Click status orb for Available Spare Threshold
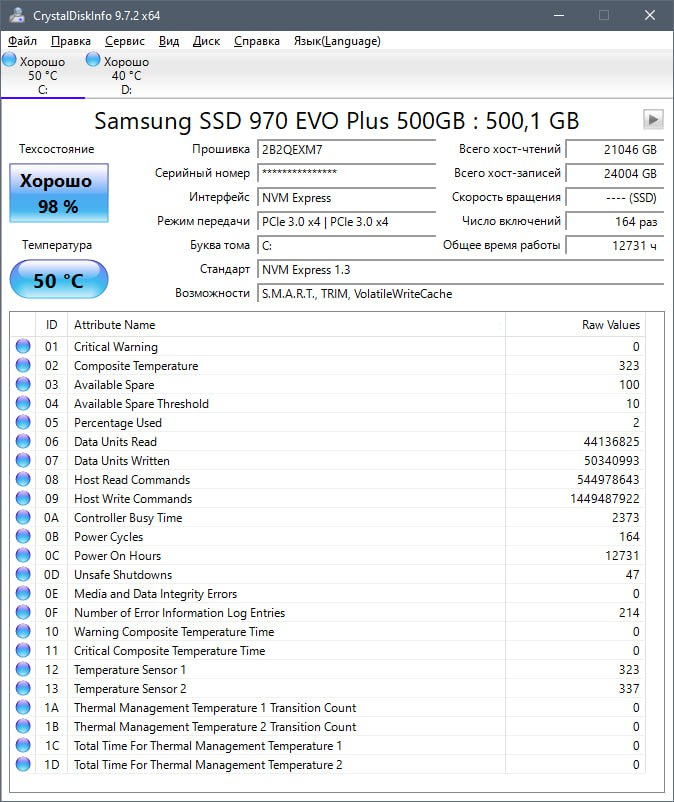This screenshot has height=802, width=674. point(23,403)
